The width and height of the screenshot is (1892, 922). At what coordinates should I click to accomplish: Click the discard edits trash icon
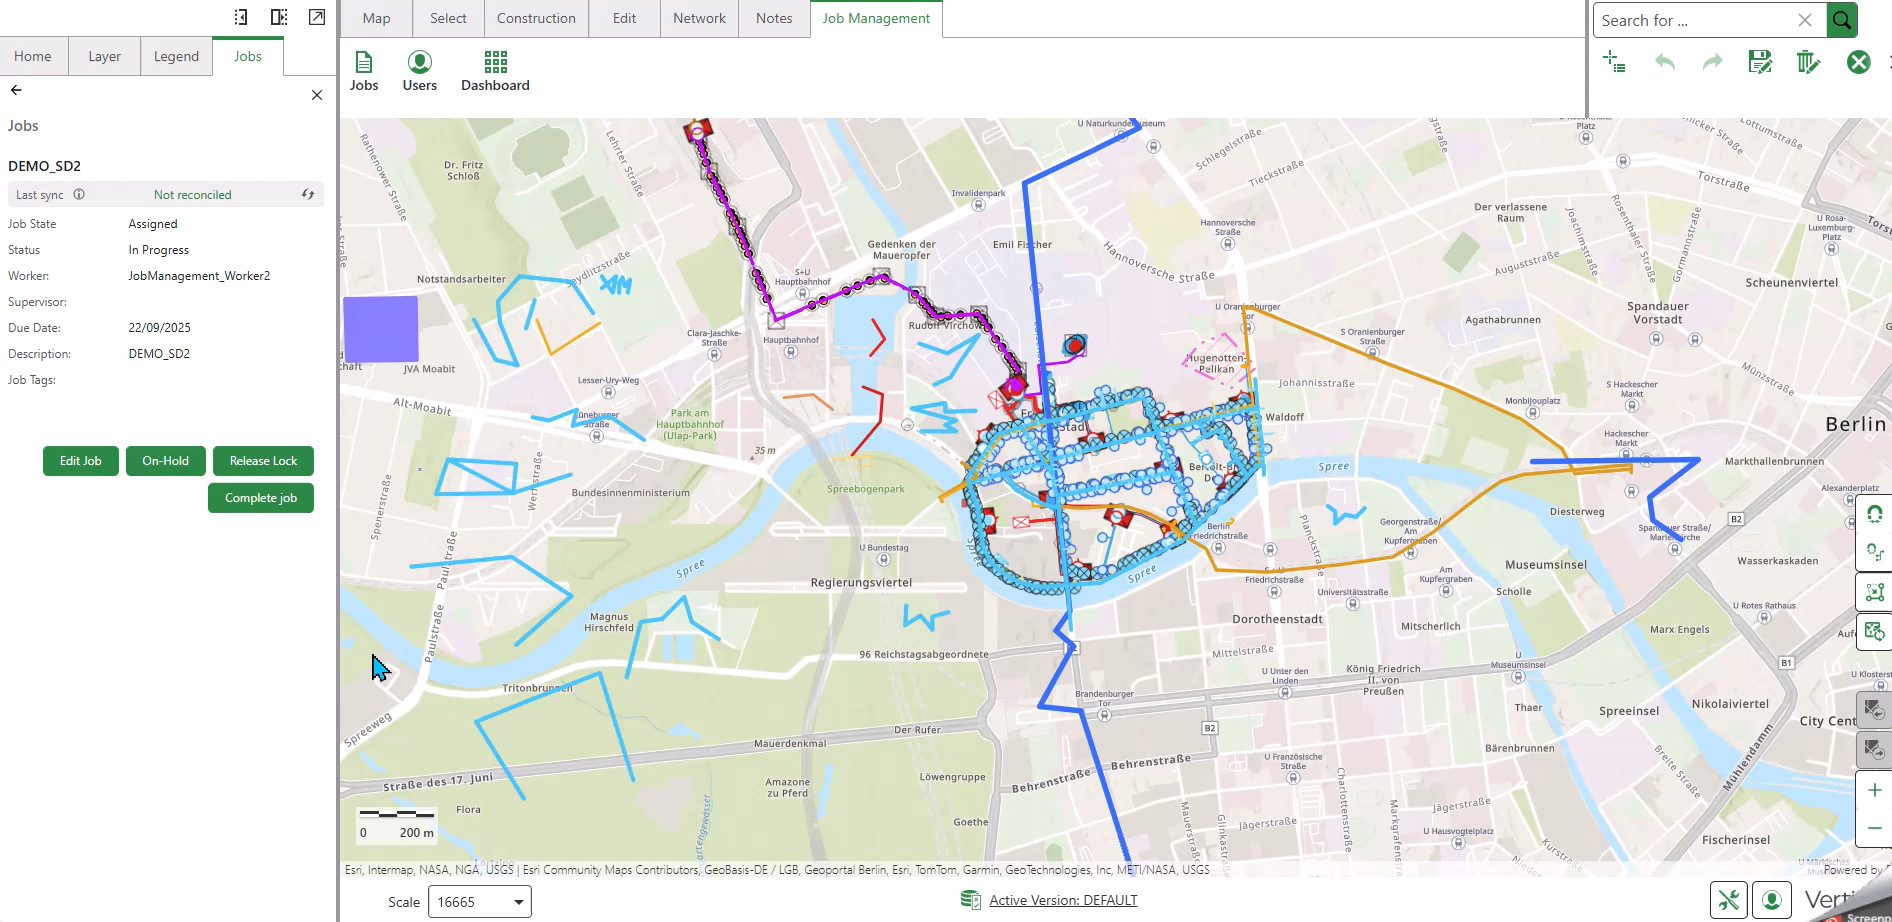pos(1808,62)
